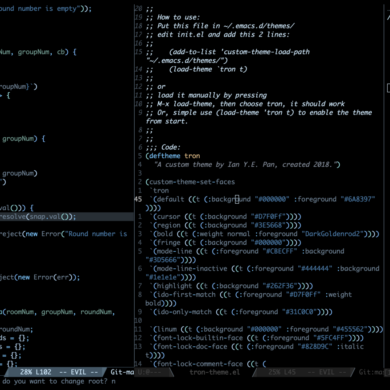
Task: Click the "`(fringe" face definition line
Action: 225,243
